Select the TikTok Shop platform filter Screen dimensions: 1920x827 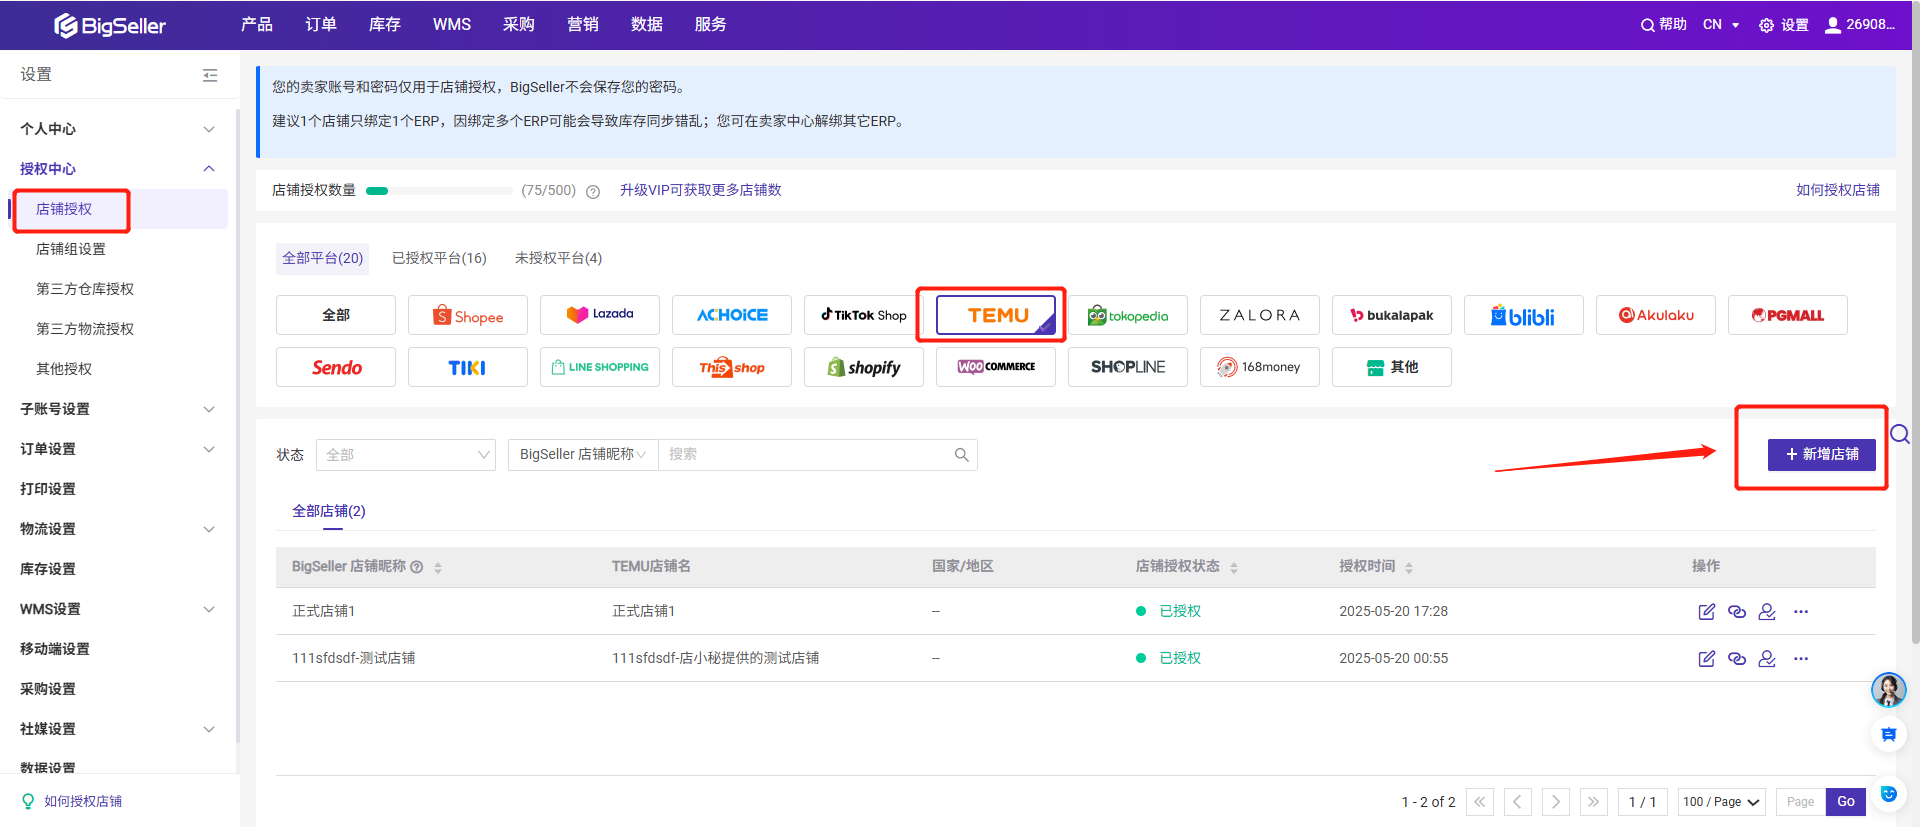(x=863, y=315)
